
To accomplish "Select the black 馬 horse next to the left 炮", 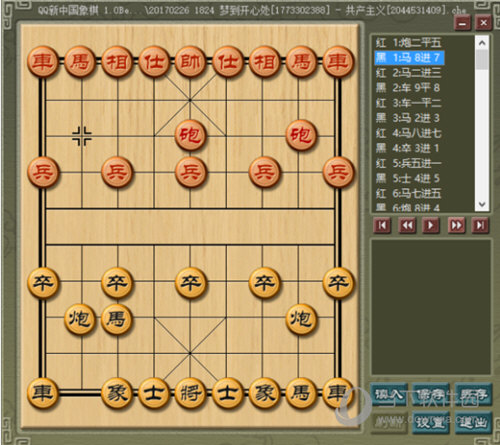I will [x=117, y=319].
